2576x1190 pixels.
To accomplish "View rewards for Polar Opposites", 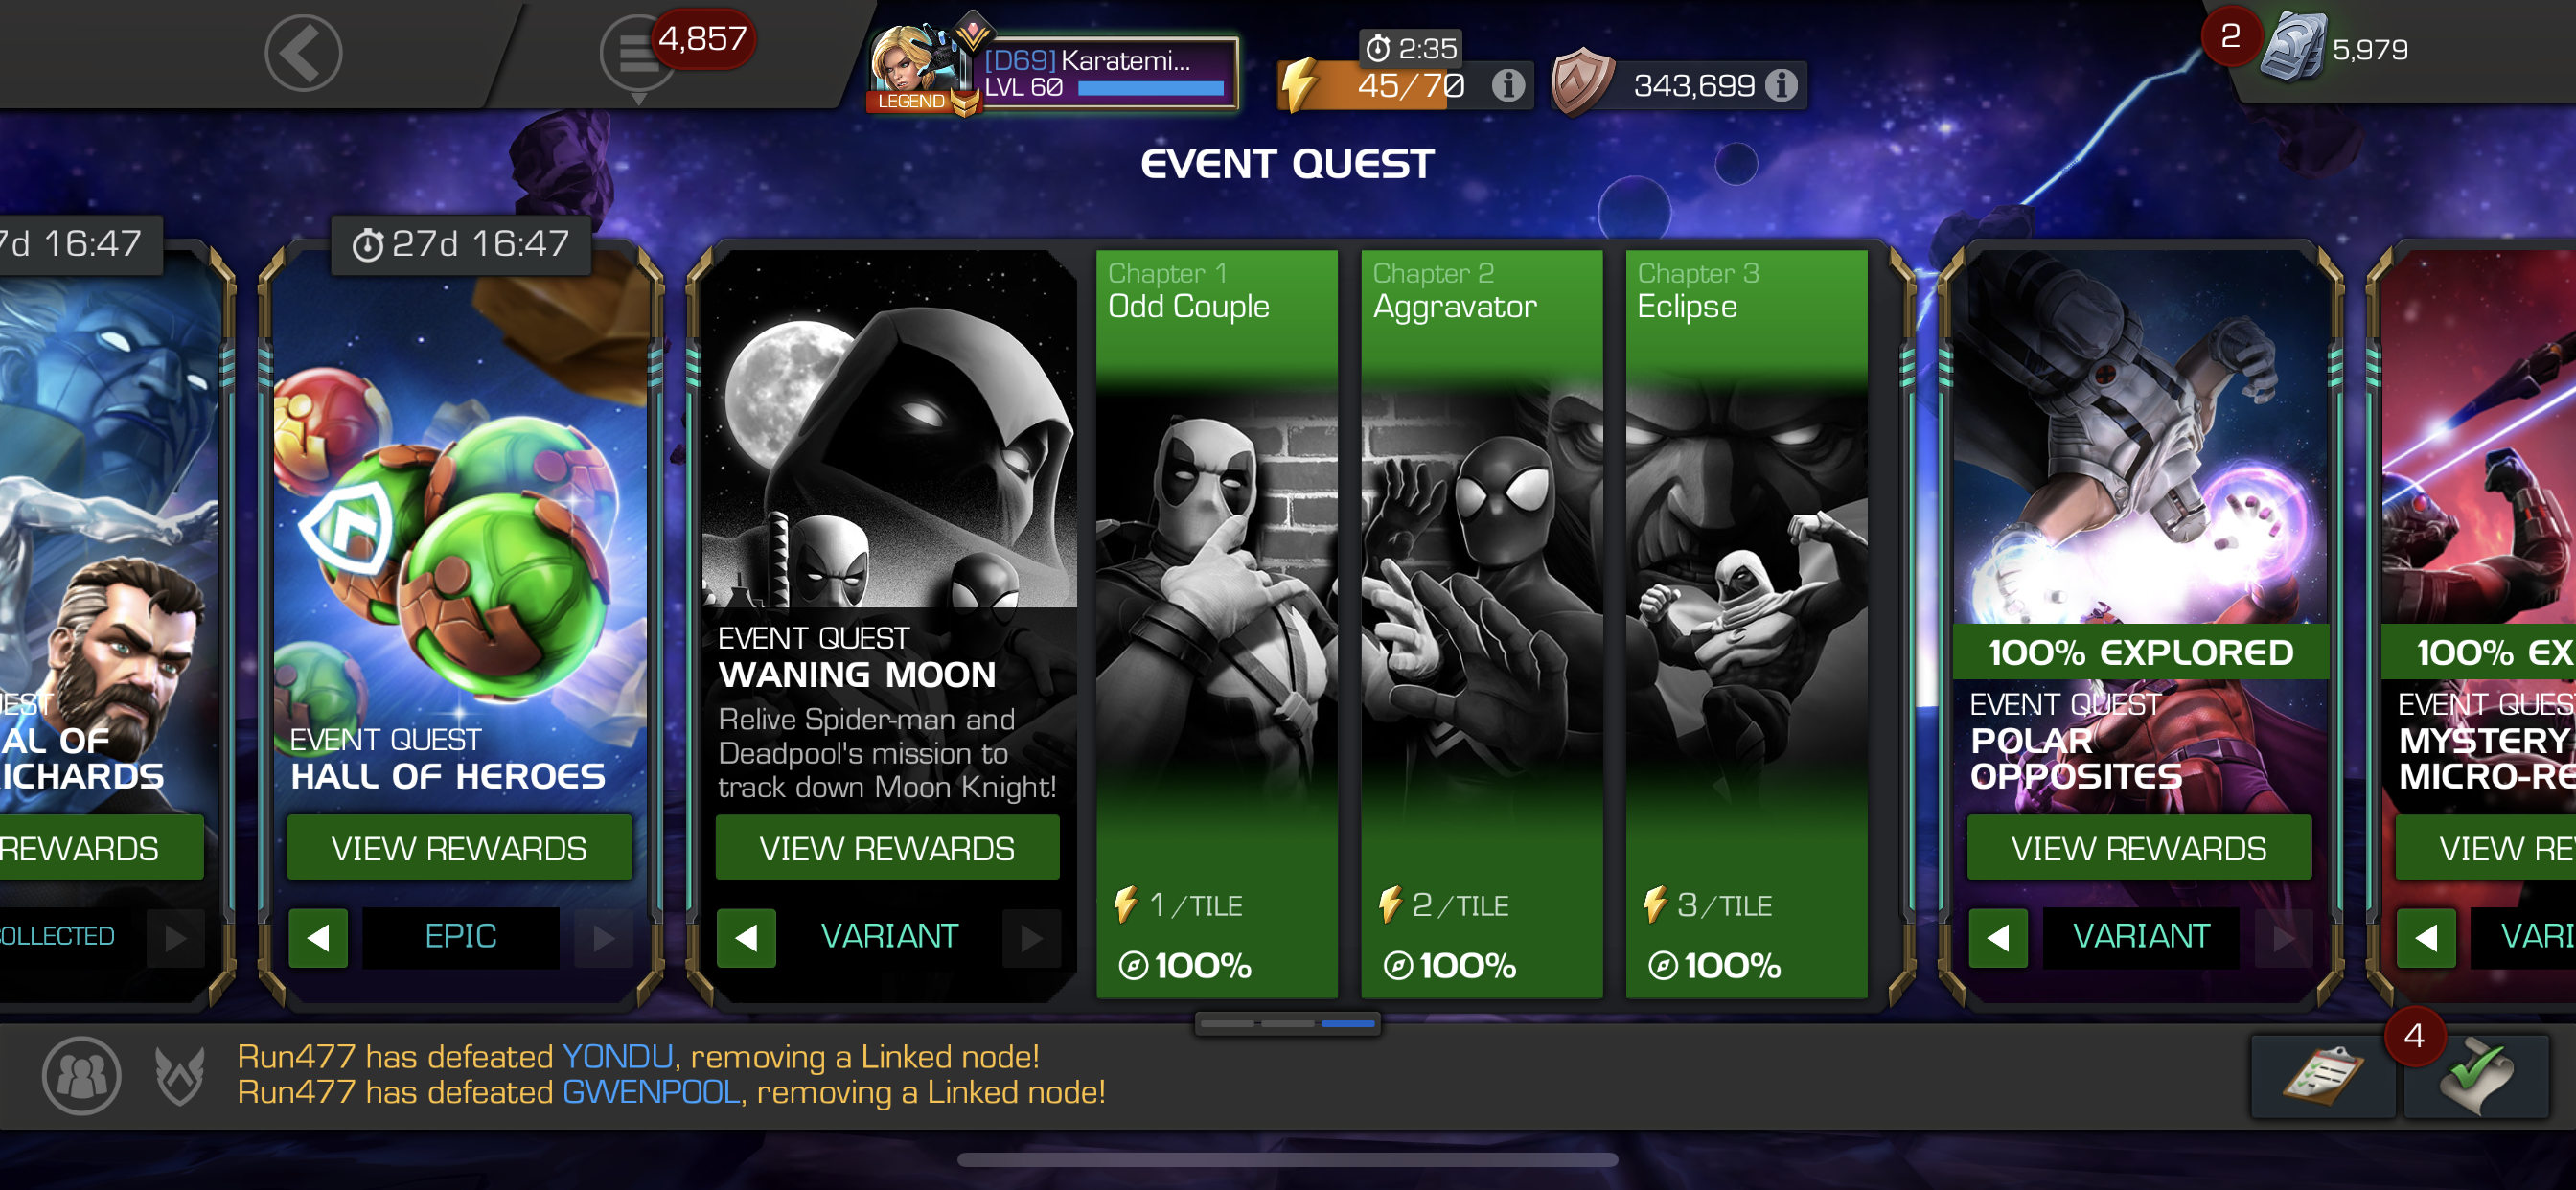I will click(x=2139, y=848).
